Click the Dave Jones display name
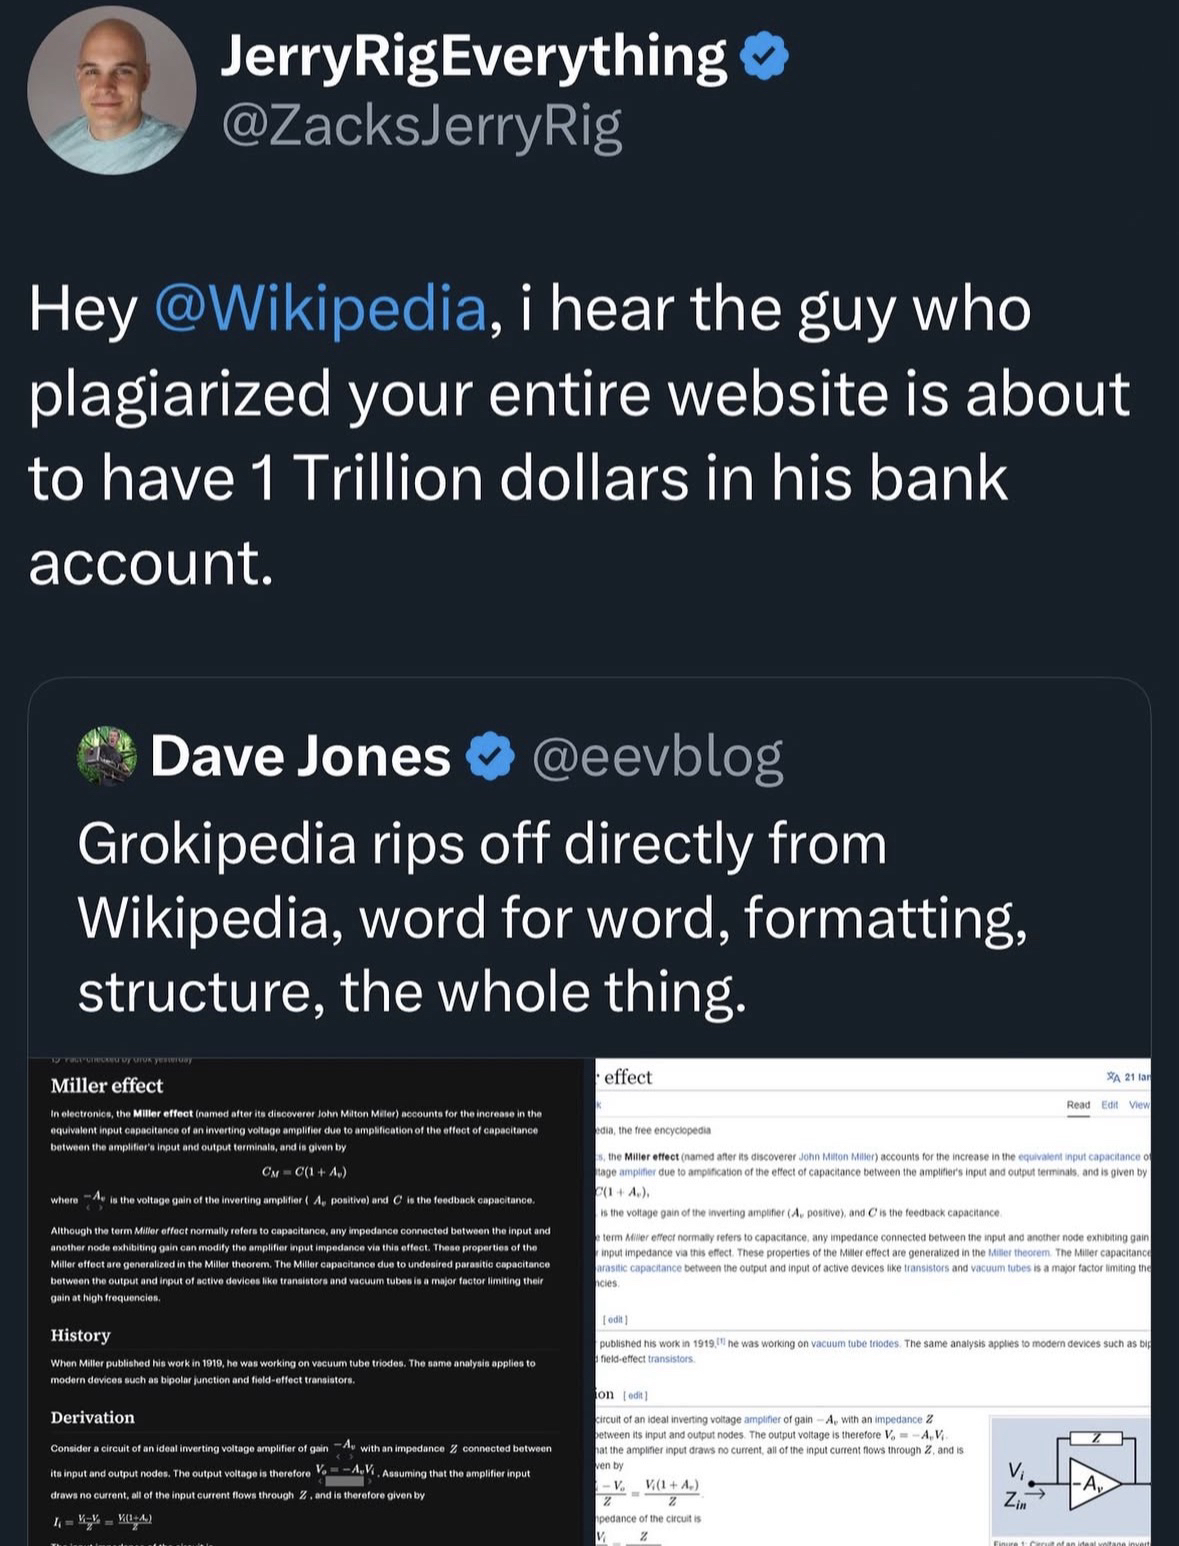 tap(300, 757)
